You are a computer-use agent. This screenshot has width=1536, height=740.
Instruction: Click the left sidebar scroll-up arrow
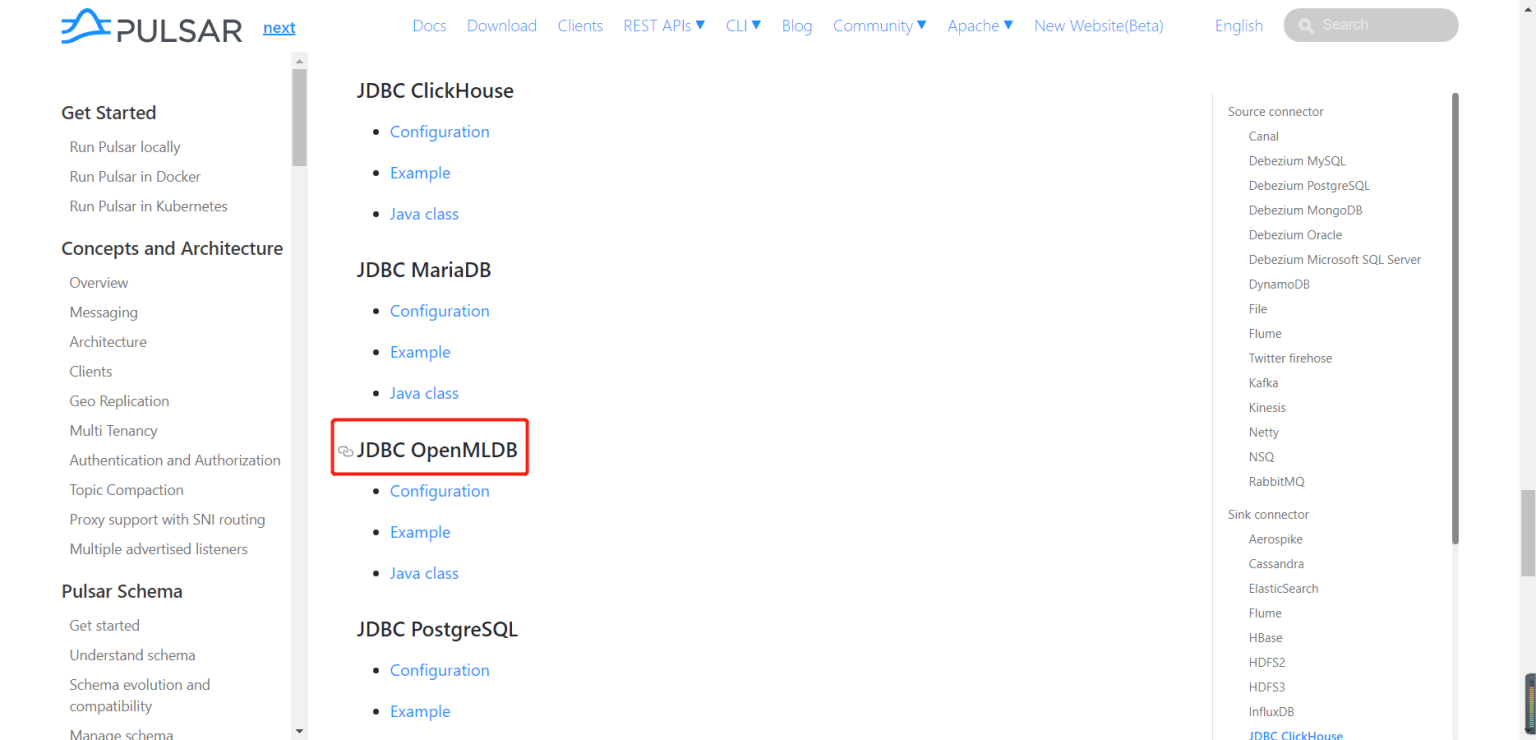(299, 62)
